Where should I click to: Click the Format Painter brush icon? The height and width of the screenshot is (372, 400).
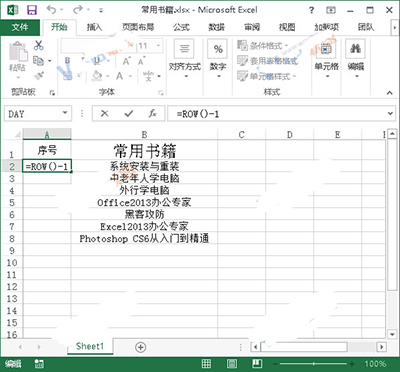point(39,76)
